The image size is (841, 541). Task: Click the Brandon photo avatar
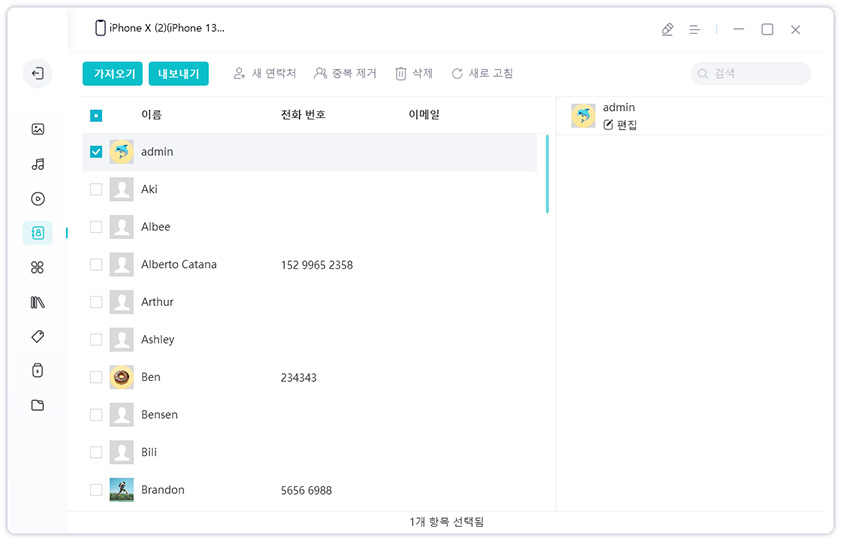[122, 490]
